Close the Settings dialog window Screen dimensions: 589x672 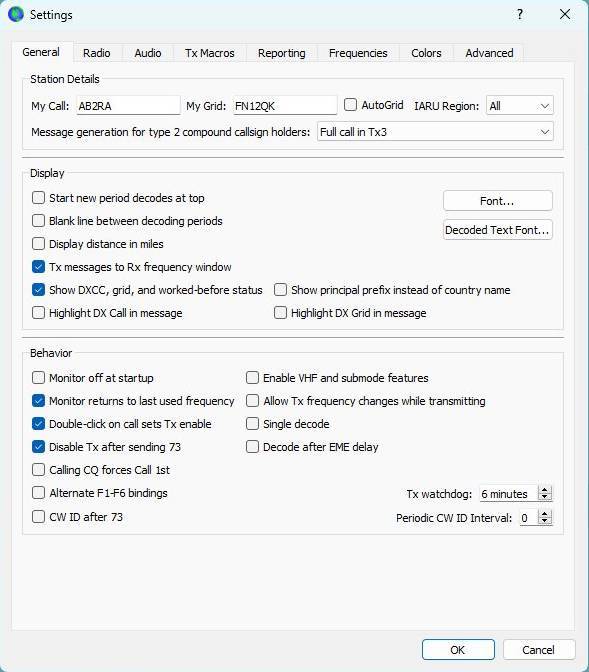click(x=565, y=15)
